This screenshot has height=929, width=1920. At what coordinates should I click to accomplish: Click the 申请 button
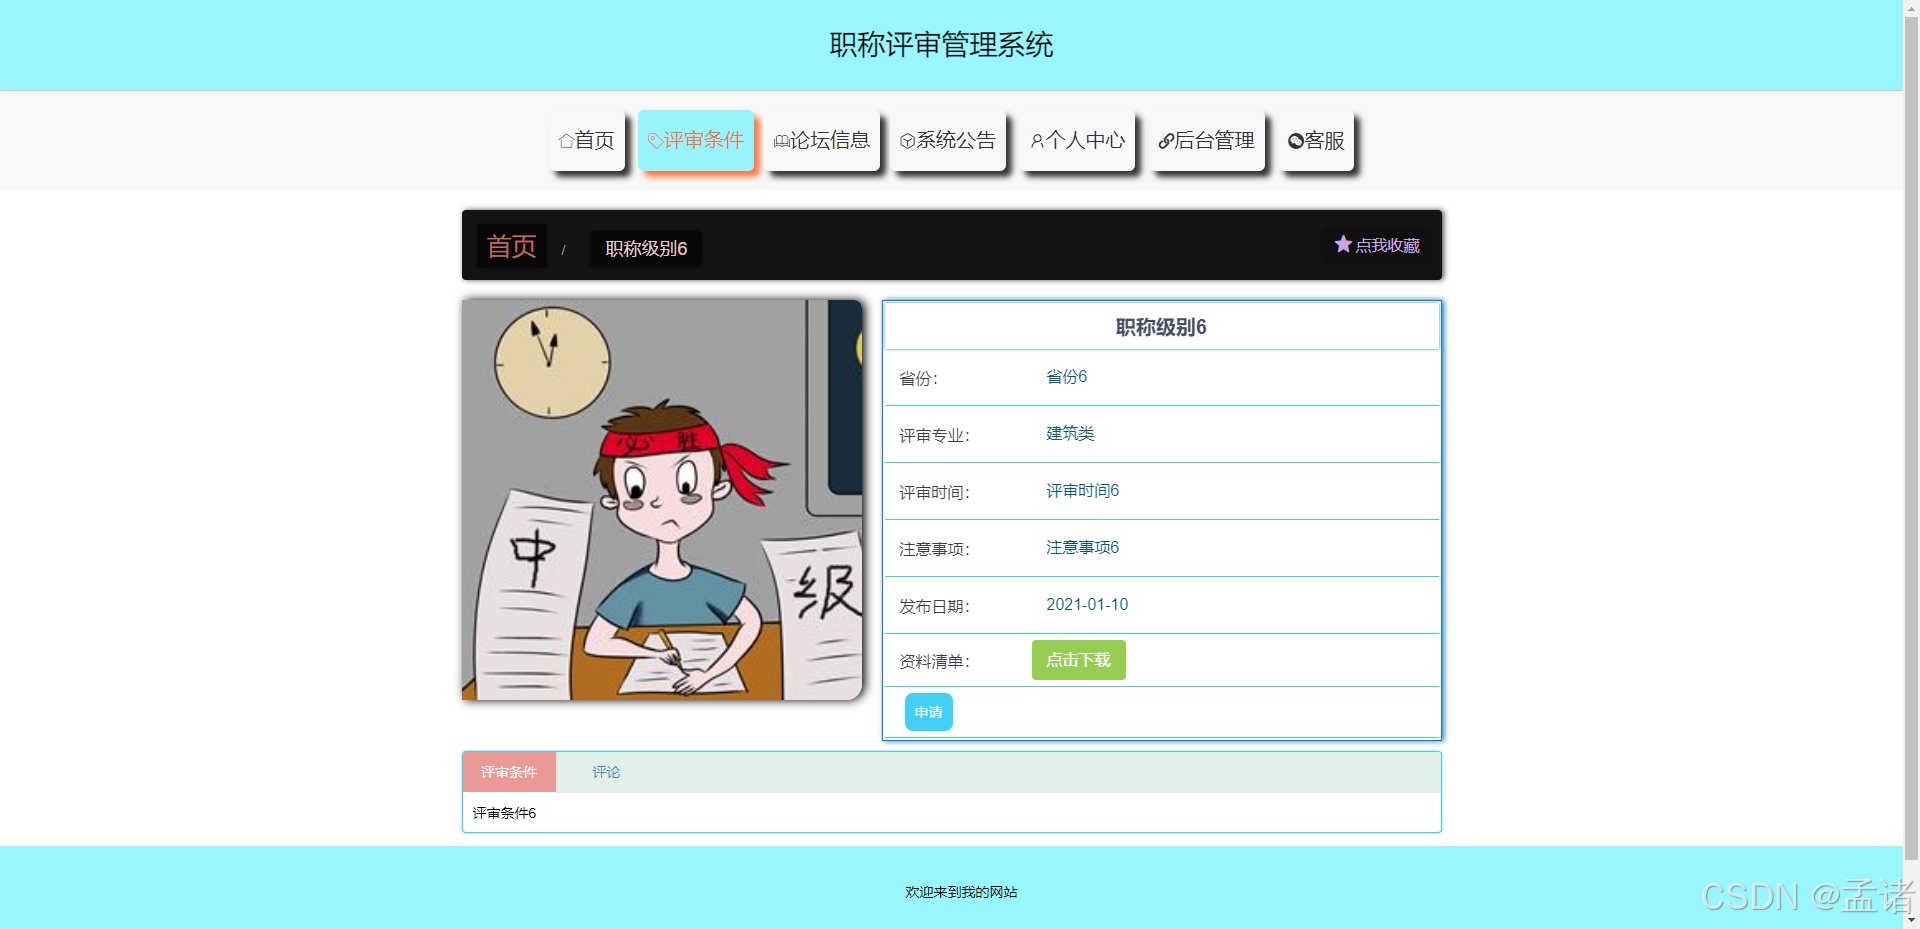coord(928,712)
